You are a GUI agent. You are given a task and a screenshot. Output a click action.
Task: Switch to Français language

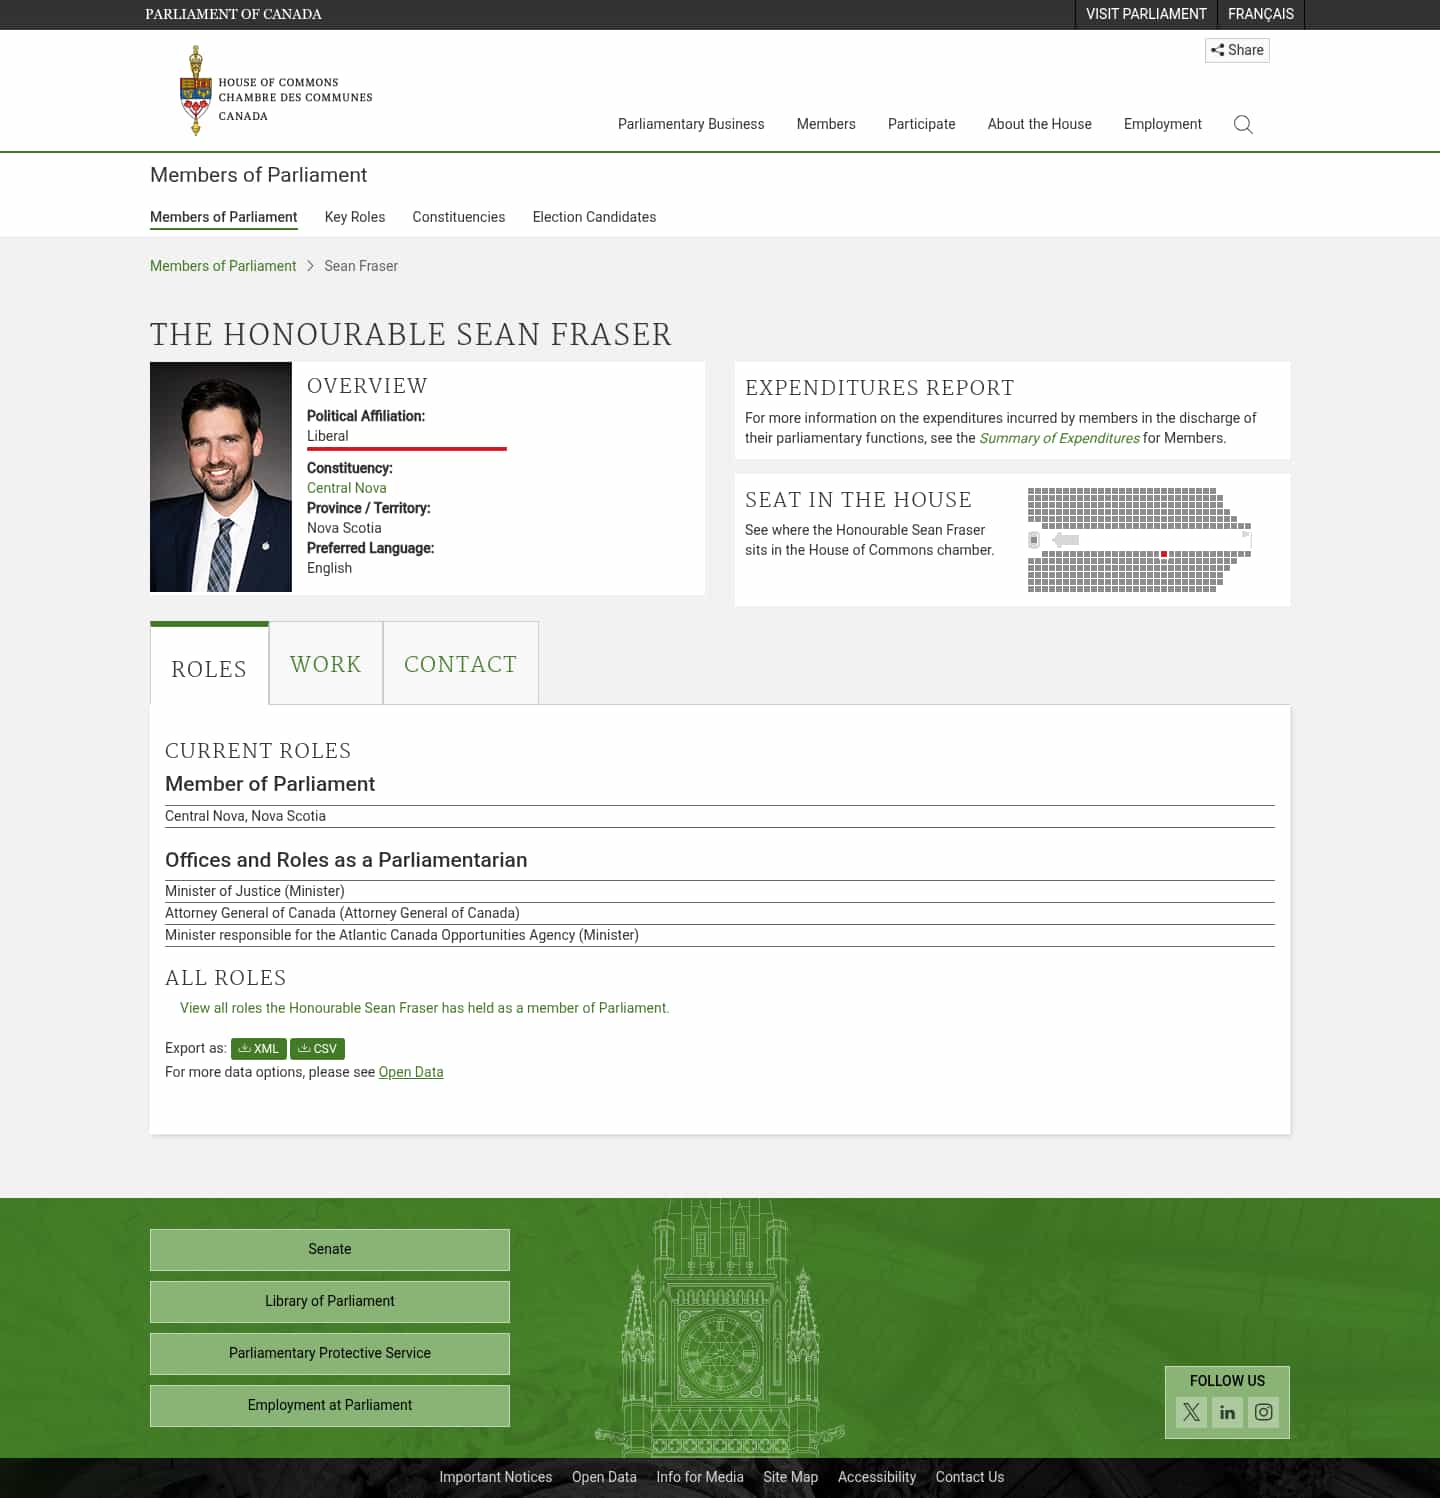[x=1261, y=14]
